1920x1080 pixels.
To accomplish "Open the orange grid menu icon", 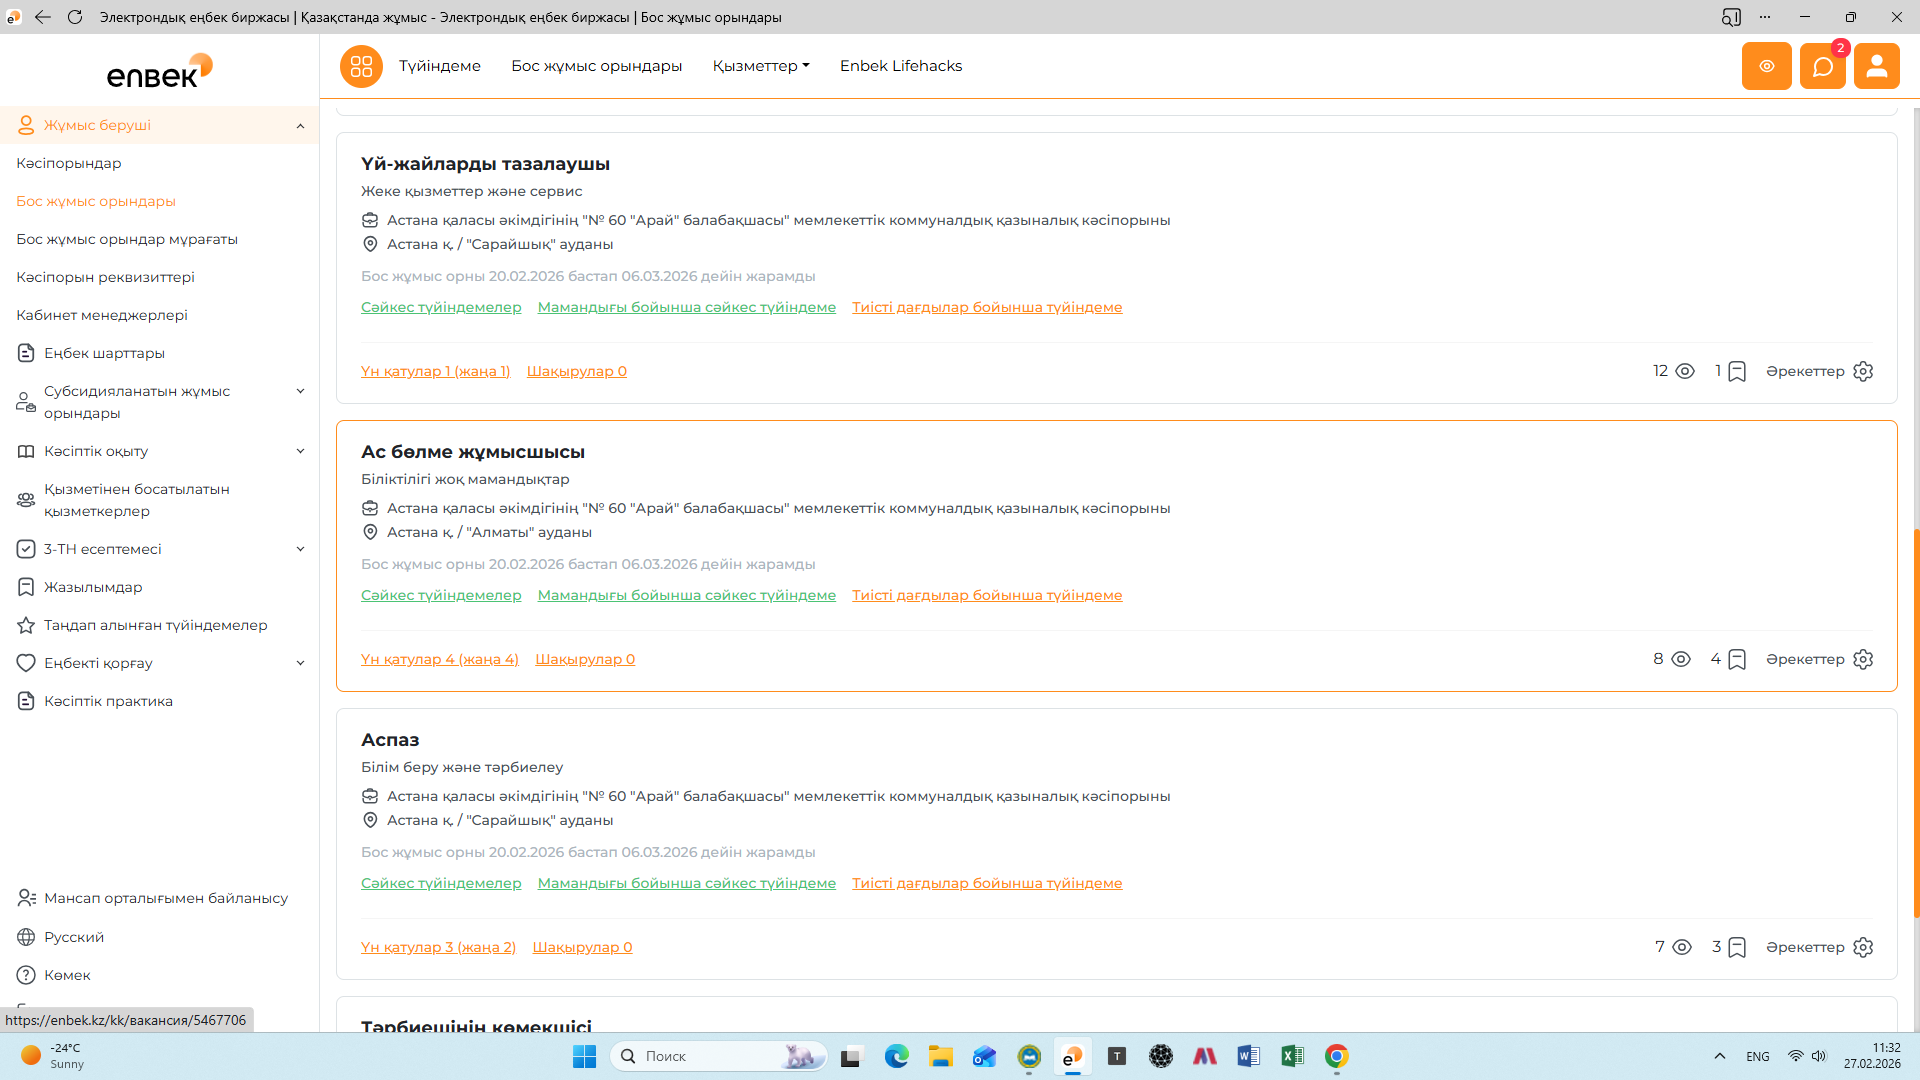I will (361, 66).
